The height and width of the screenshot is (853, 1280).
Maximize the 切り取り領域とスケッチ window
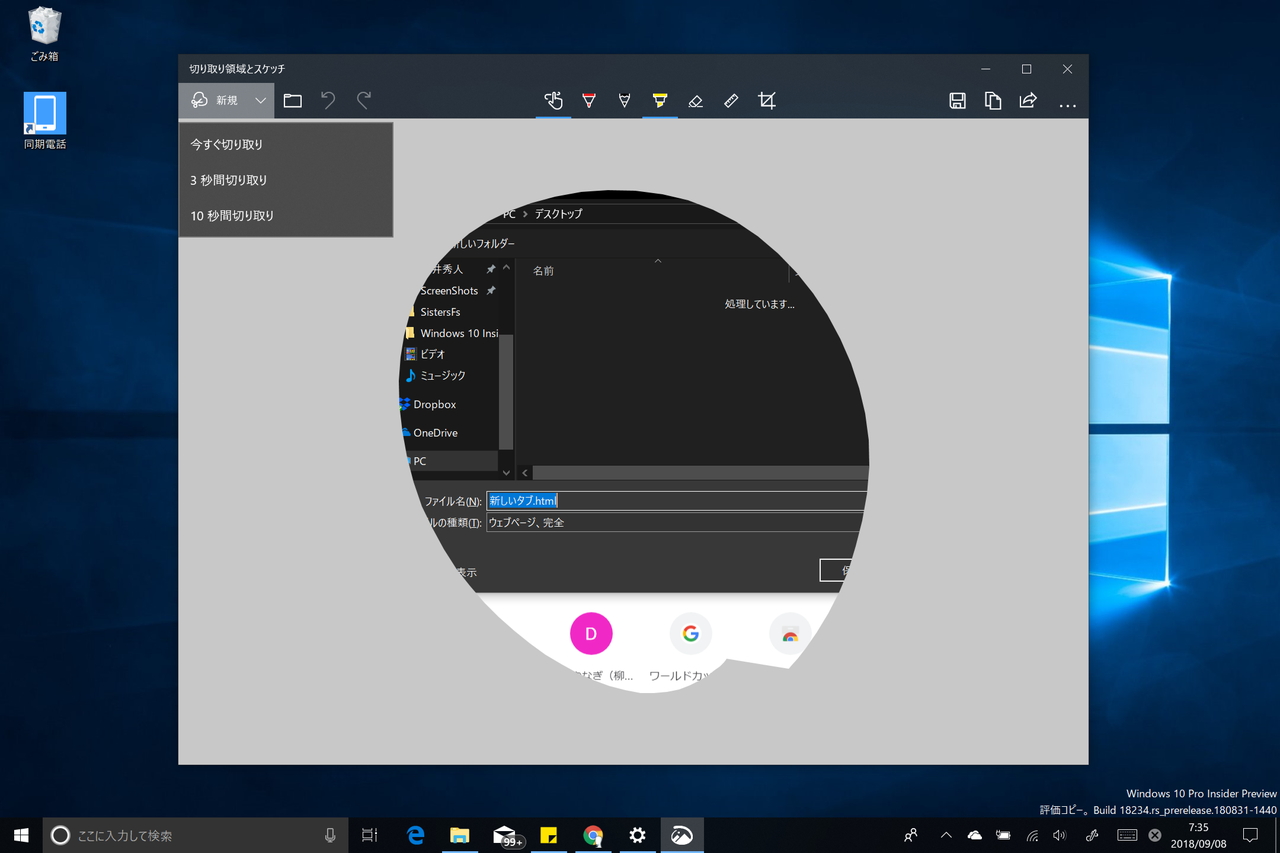coord(1026,69)
